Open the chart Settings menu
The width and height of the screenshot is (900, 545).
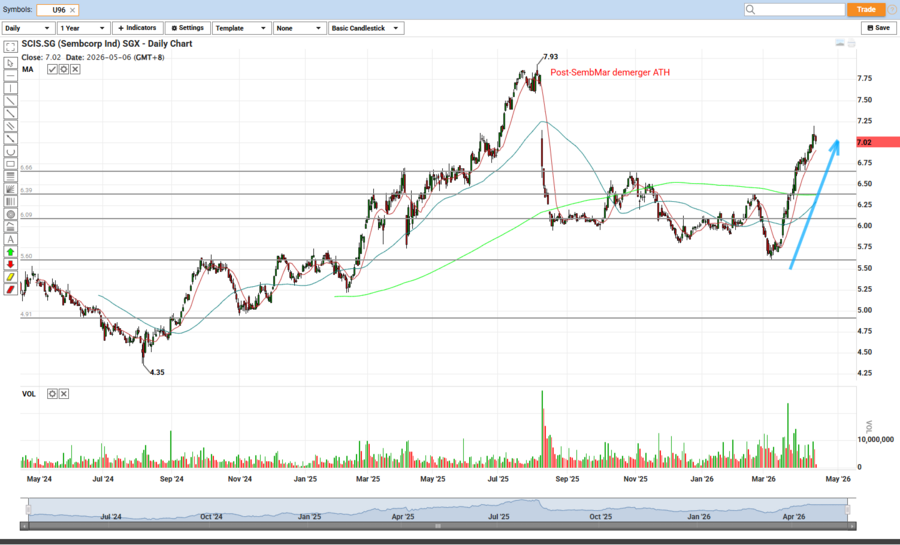[186, 28]
